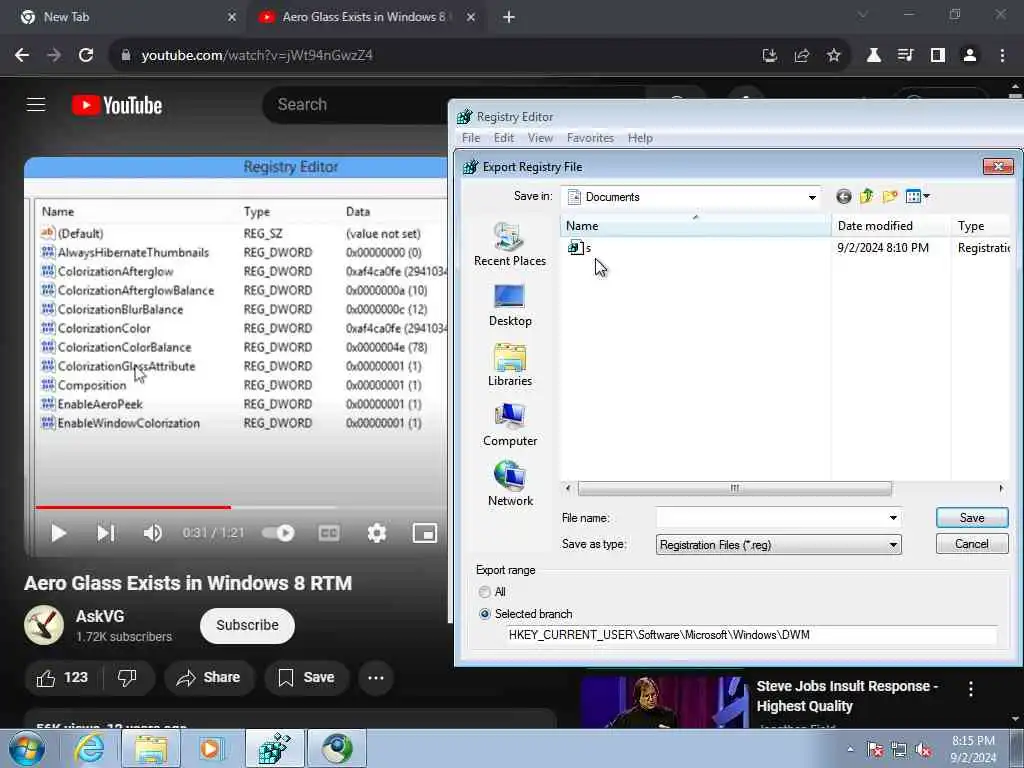Viewport: 1024px width, 768px height.
Task: Open YouTube hamburger guide menu
Action: 36,104
